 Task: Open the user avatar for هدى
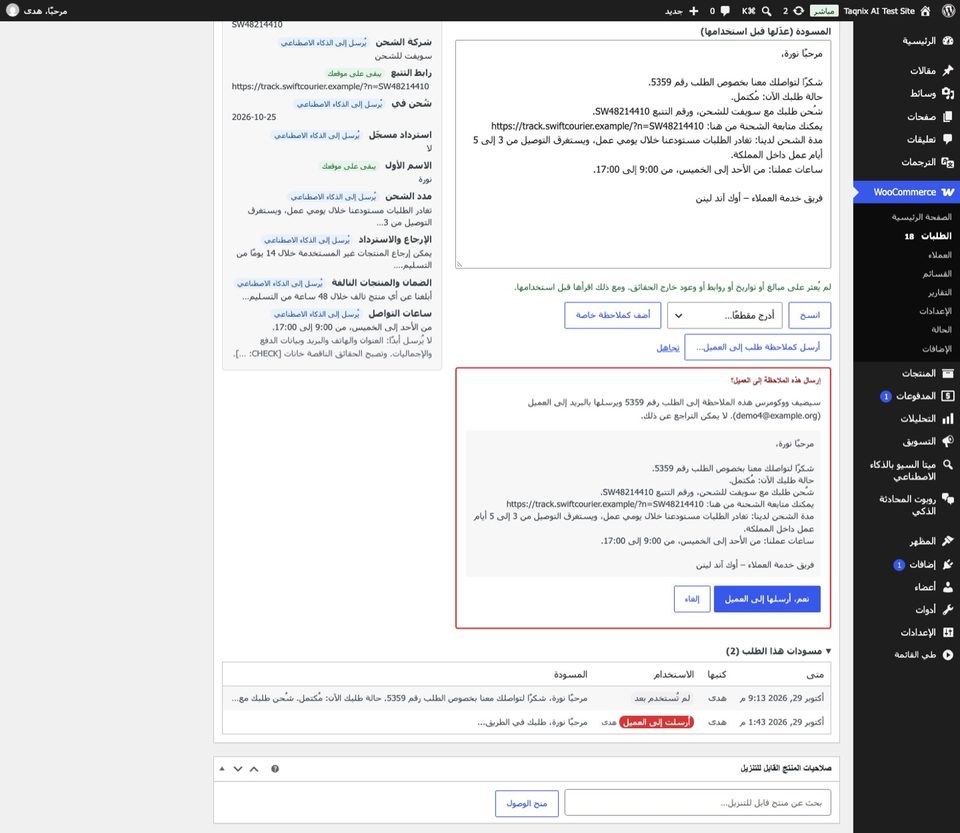(12, 10)
